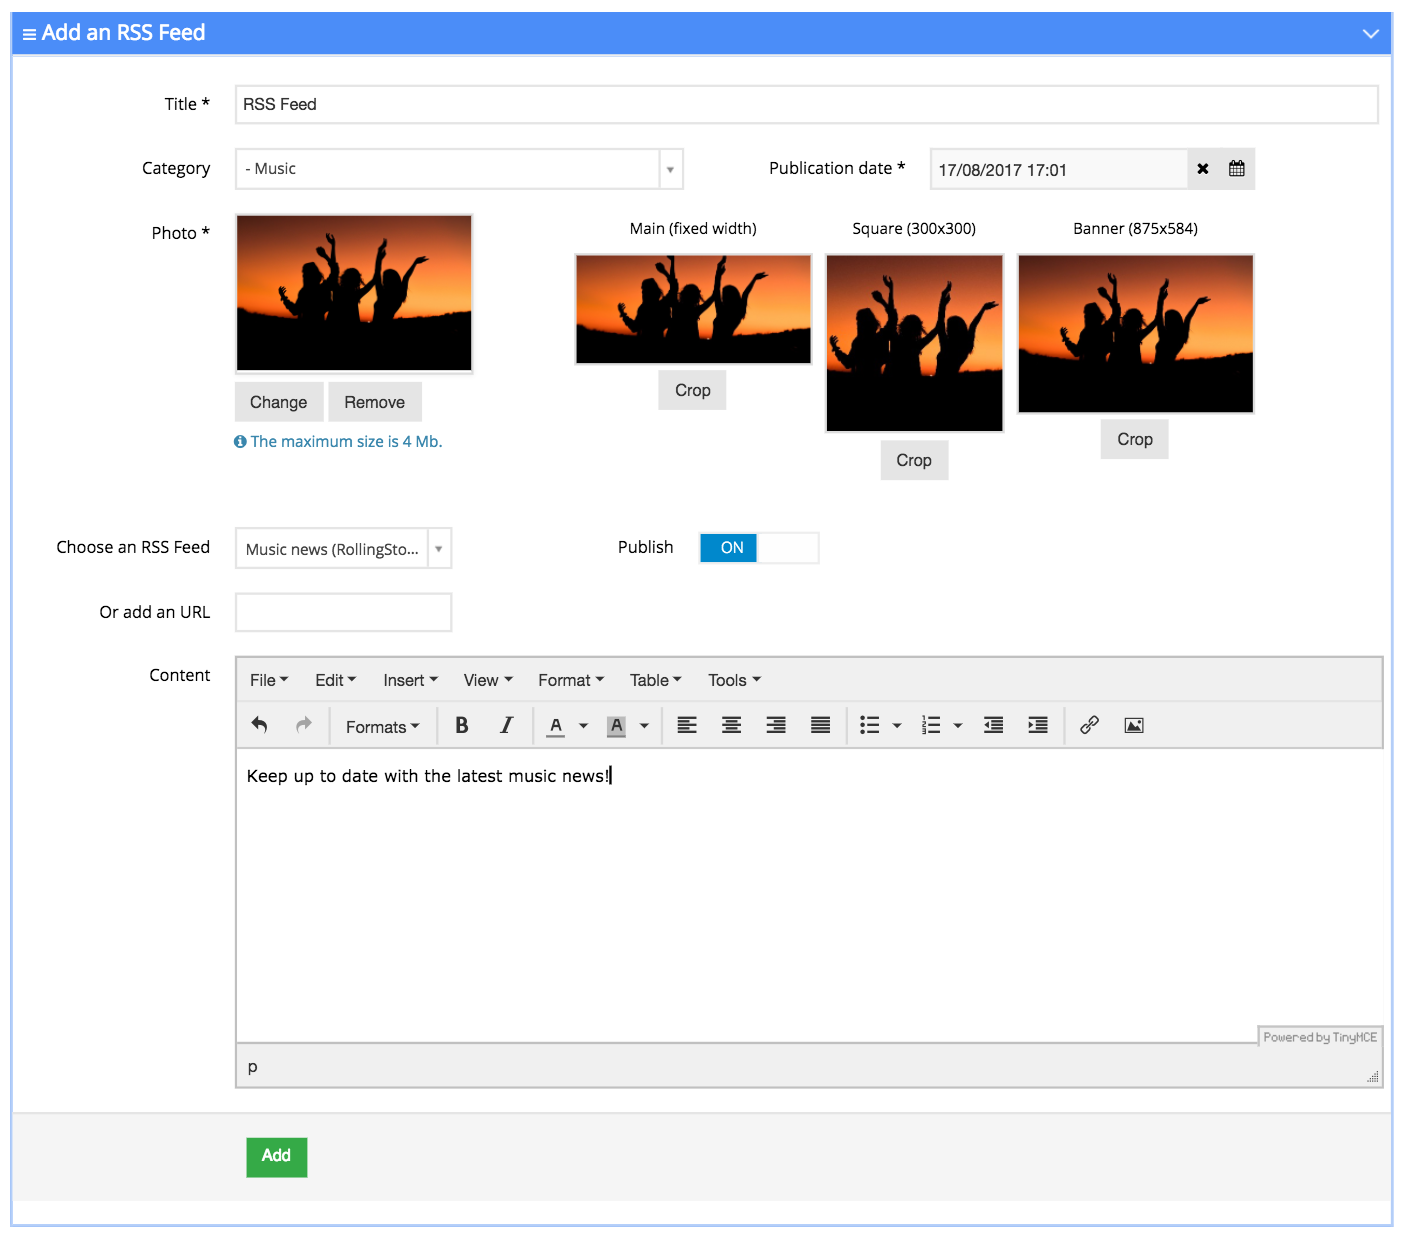This screenshot has width=1402, height=1238.
Task: Collapse the Add an RSS Feed panel
Action: click(1371, 34)
